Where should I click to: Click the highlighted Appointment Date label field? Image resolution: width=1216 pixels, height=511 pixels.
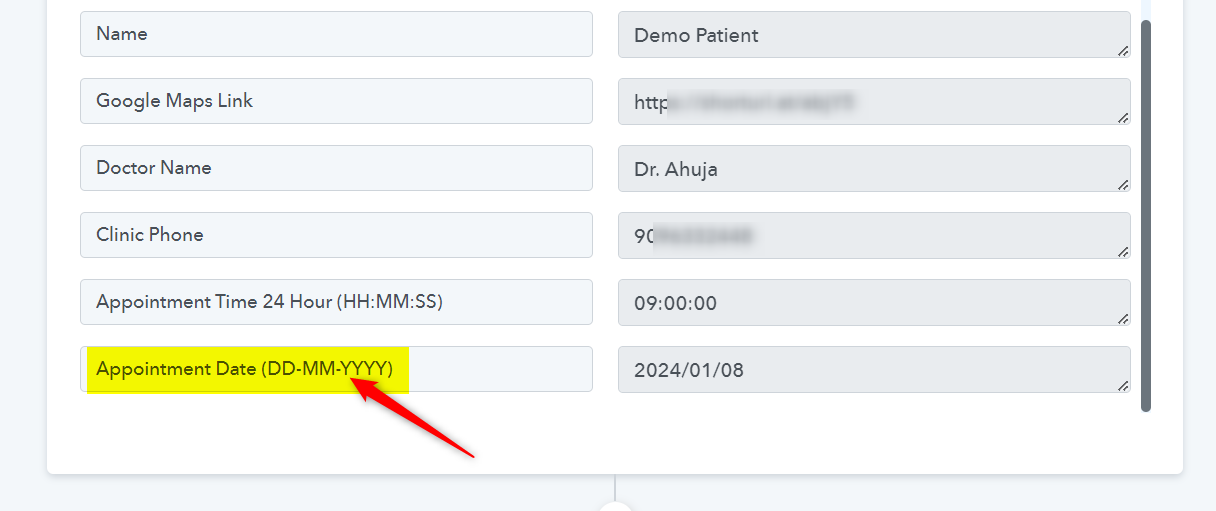click(x=336, y=369)
